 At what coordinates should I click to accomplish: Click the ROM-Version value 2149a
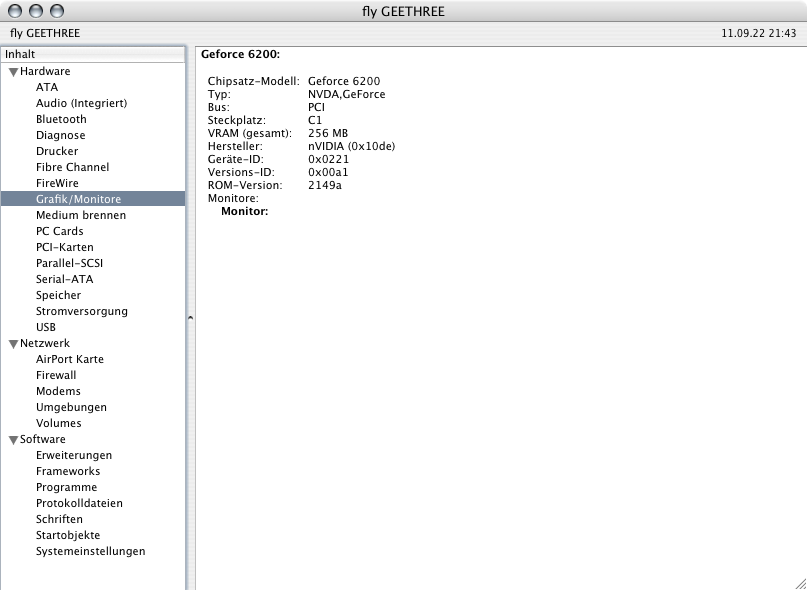(x=325, y=185)
